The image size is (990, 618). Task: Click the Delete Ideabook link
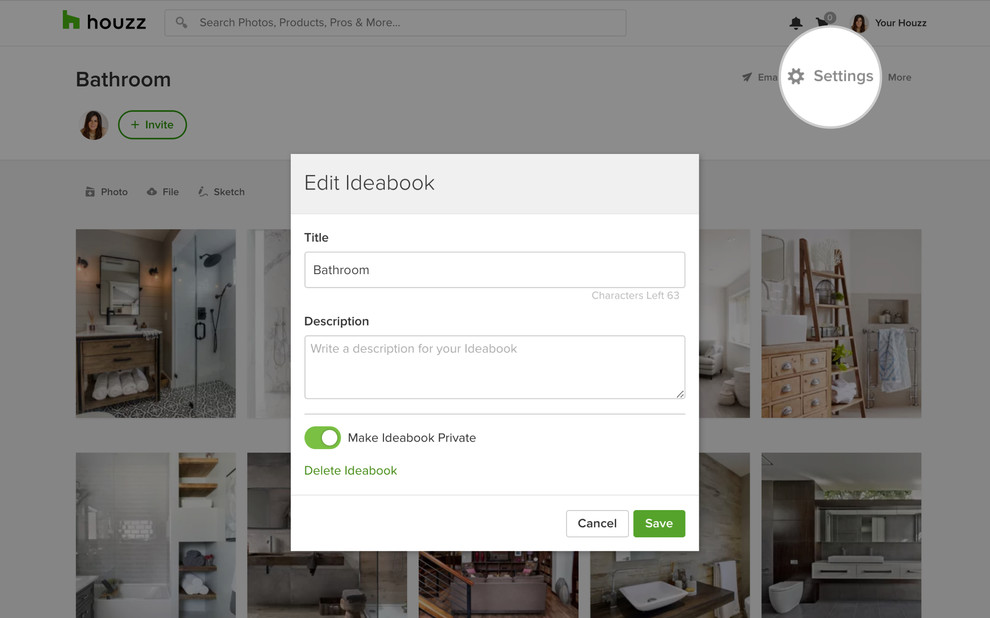point(350,471)
